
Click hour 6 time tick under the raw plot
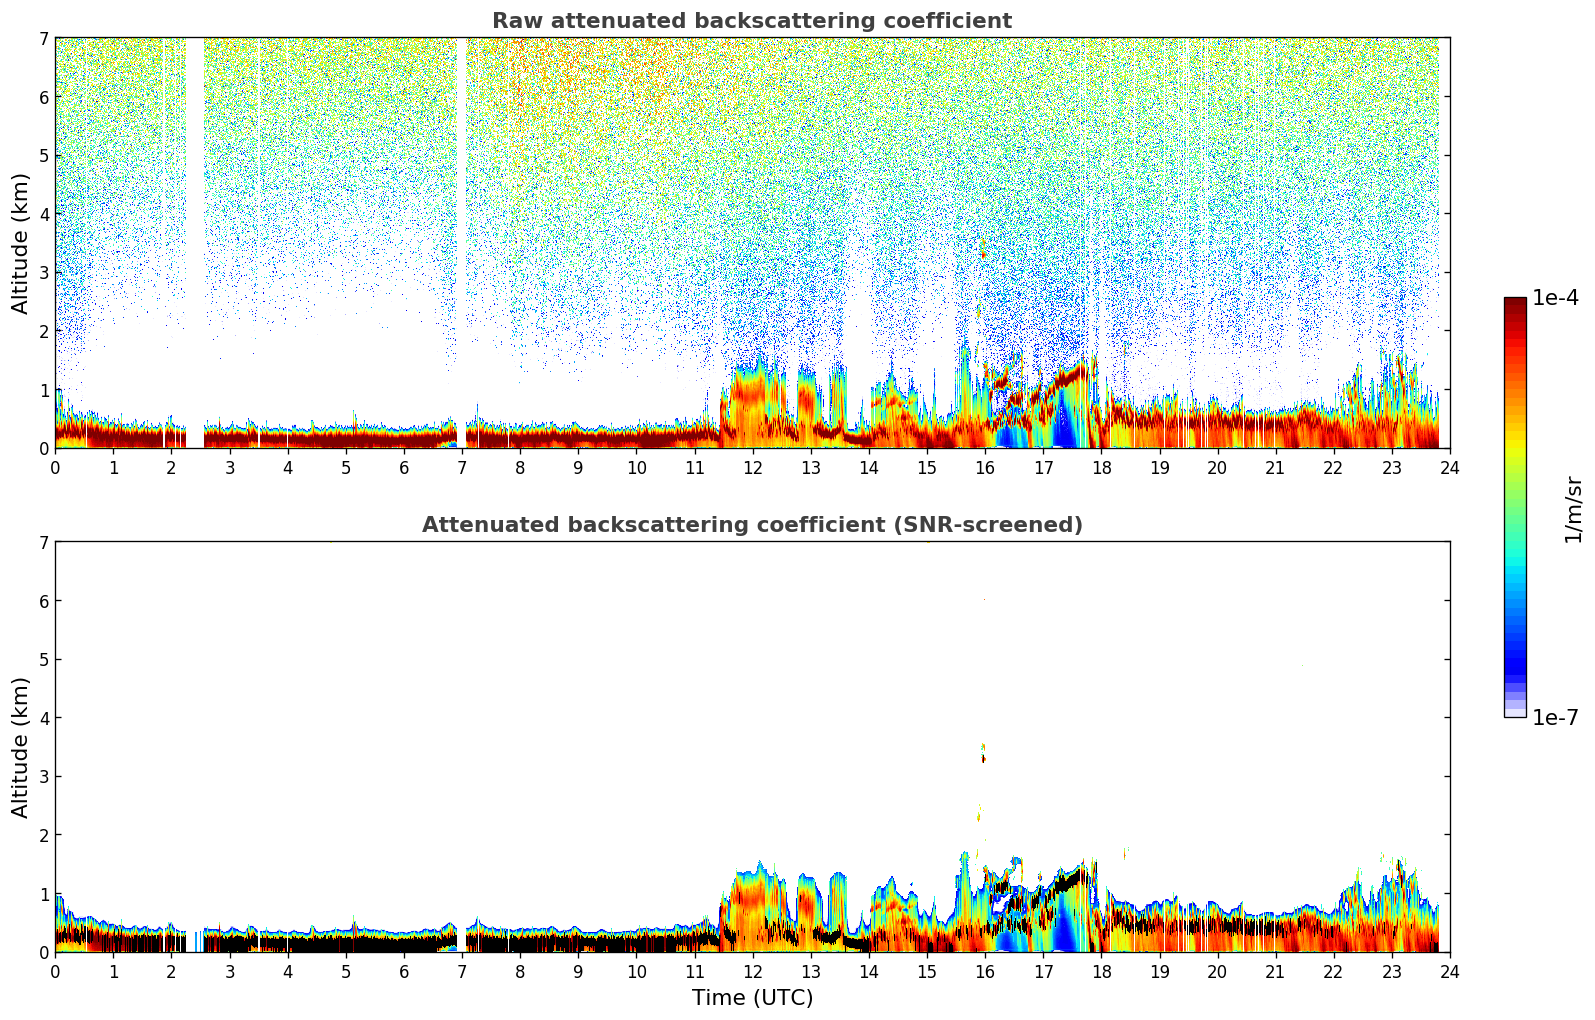pos(404,467)
